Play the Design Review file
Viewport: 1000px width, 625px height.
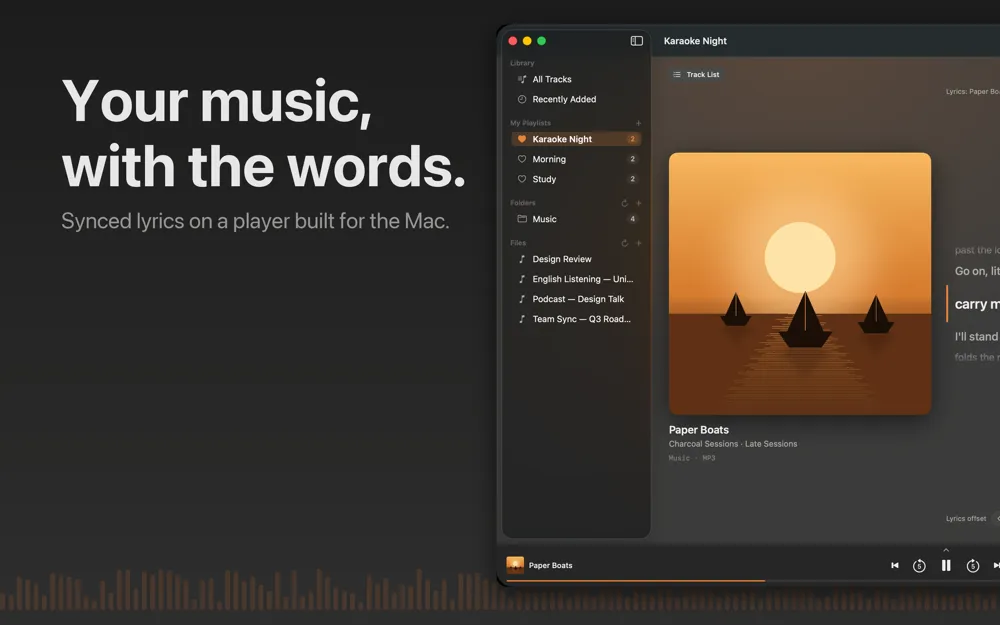click(x=576, y=259)
